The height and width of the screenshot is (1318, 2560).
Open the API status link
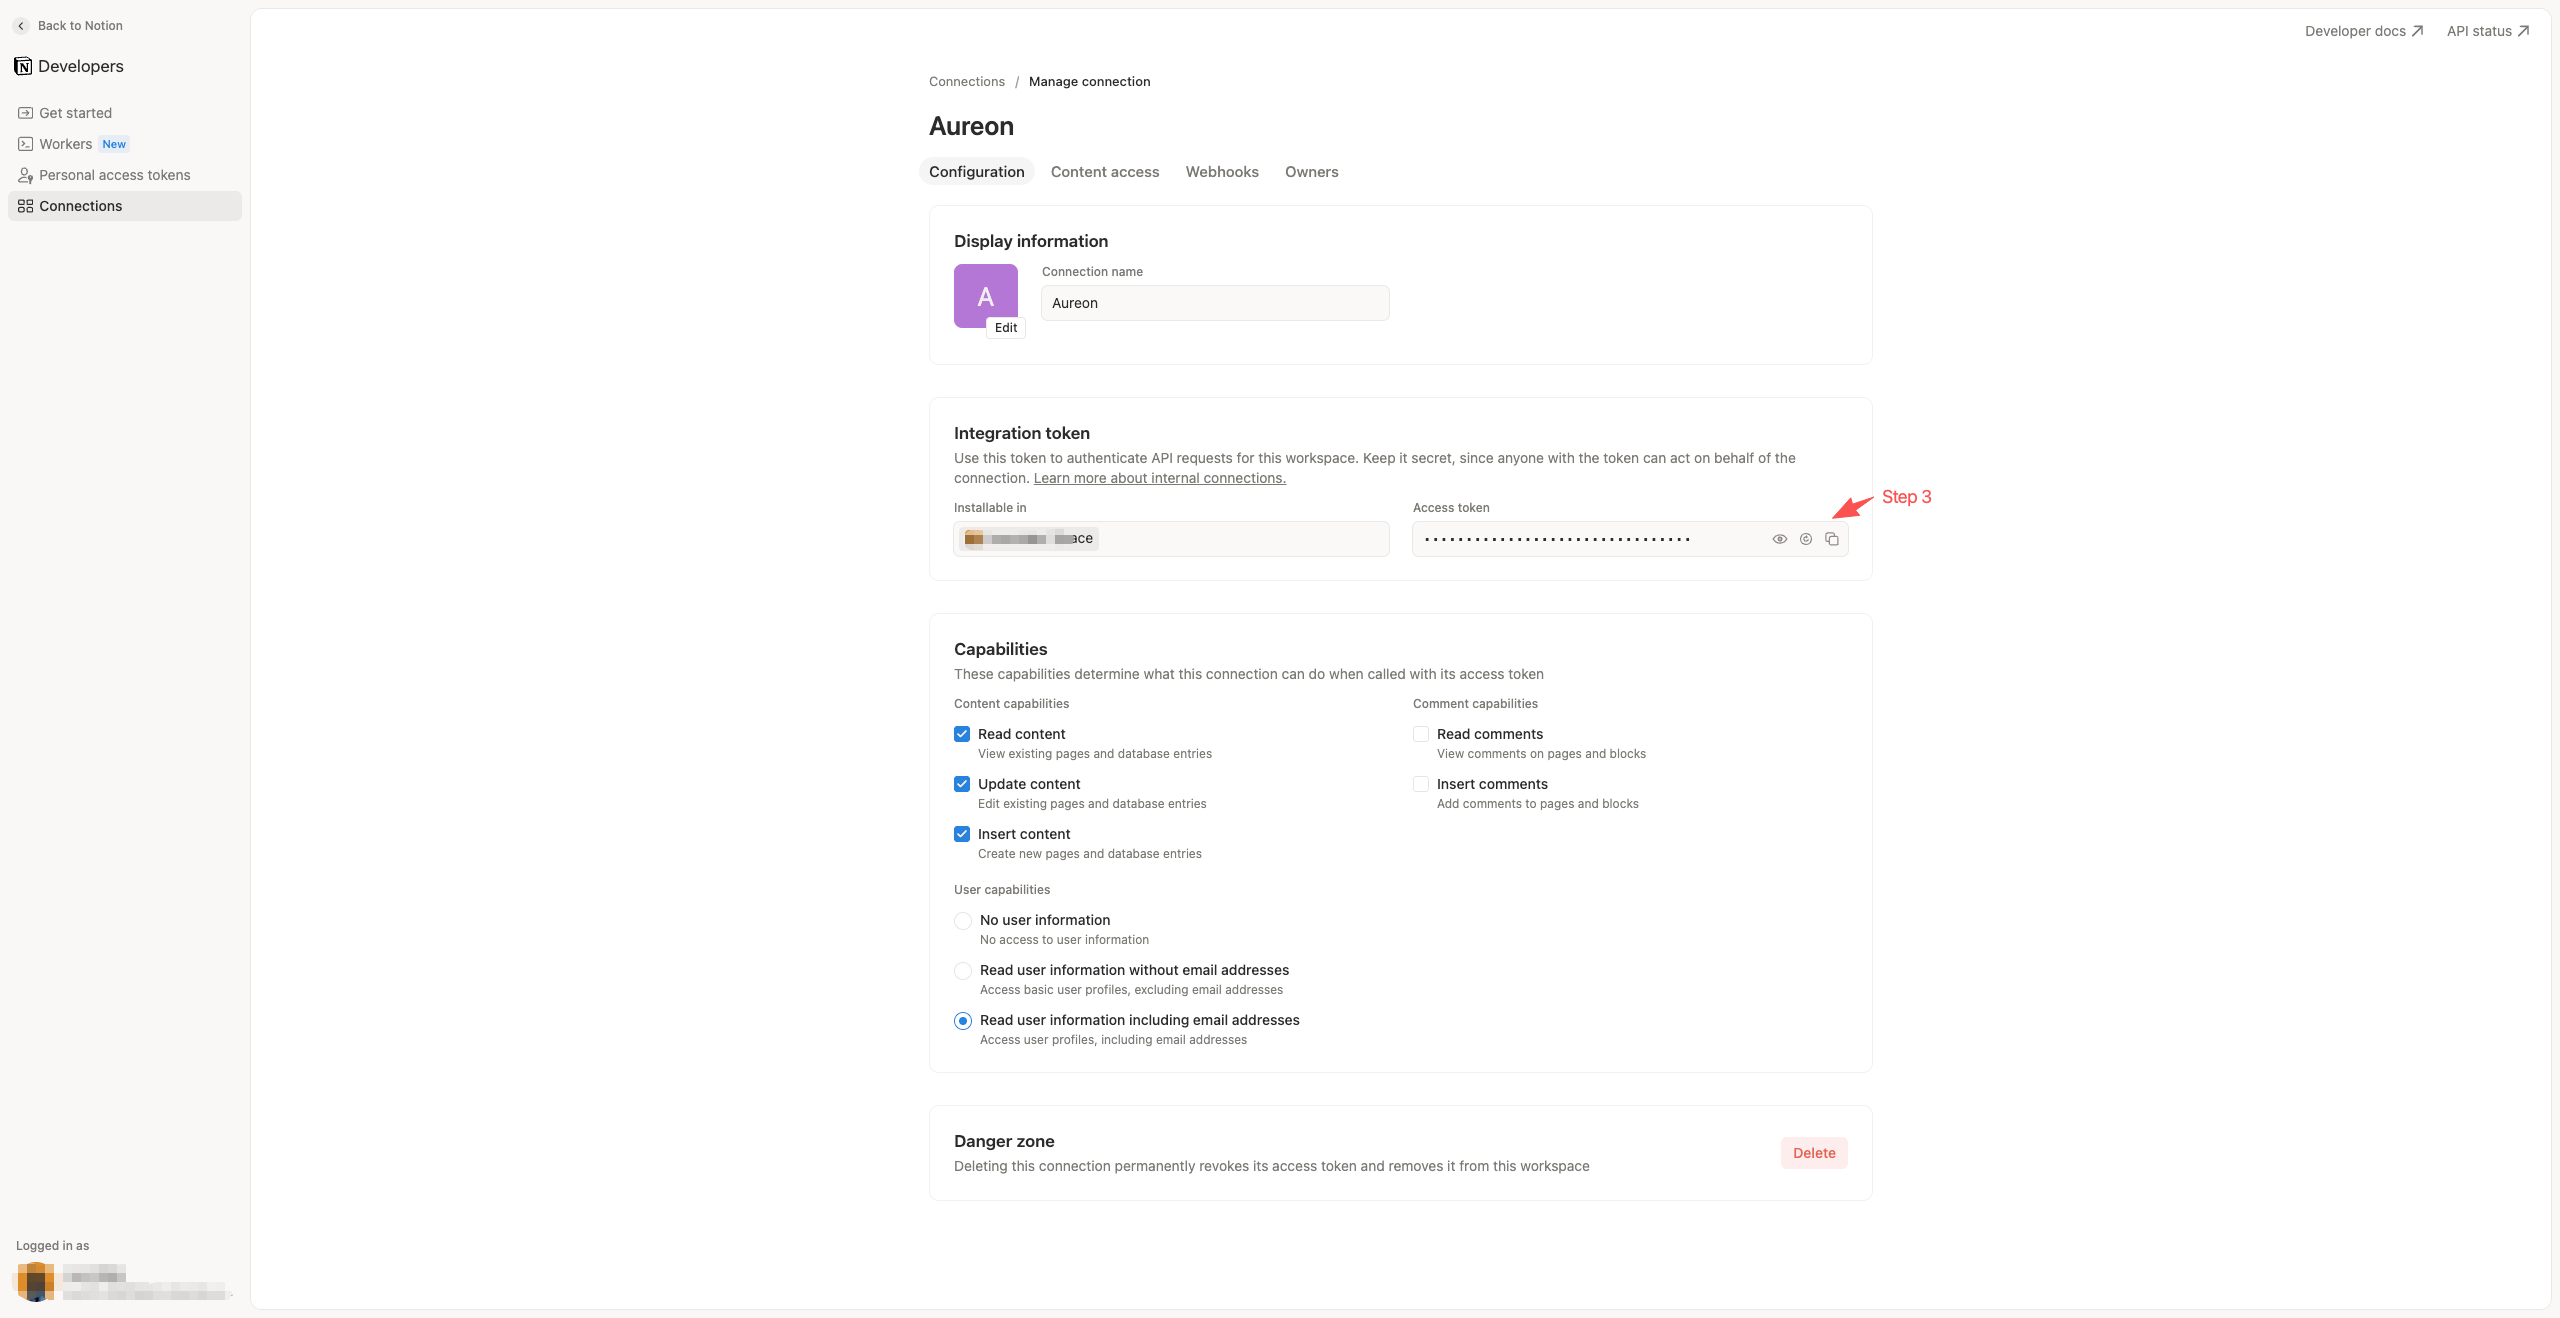pyautogui.click(x=2488, y=31)
